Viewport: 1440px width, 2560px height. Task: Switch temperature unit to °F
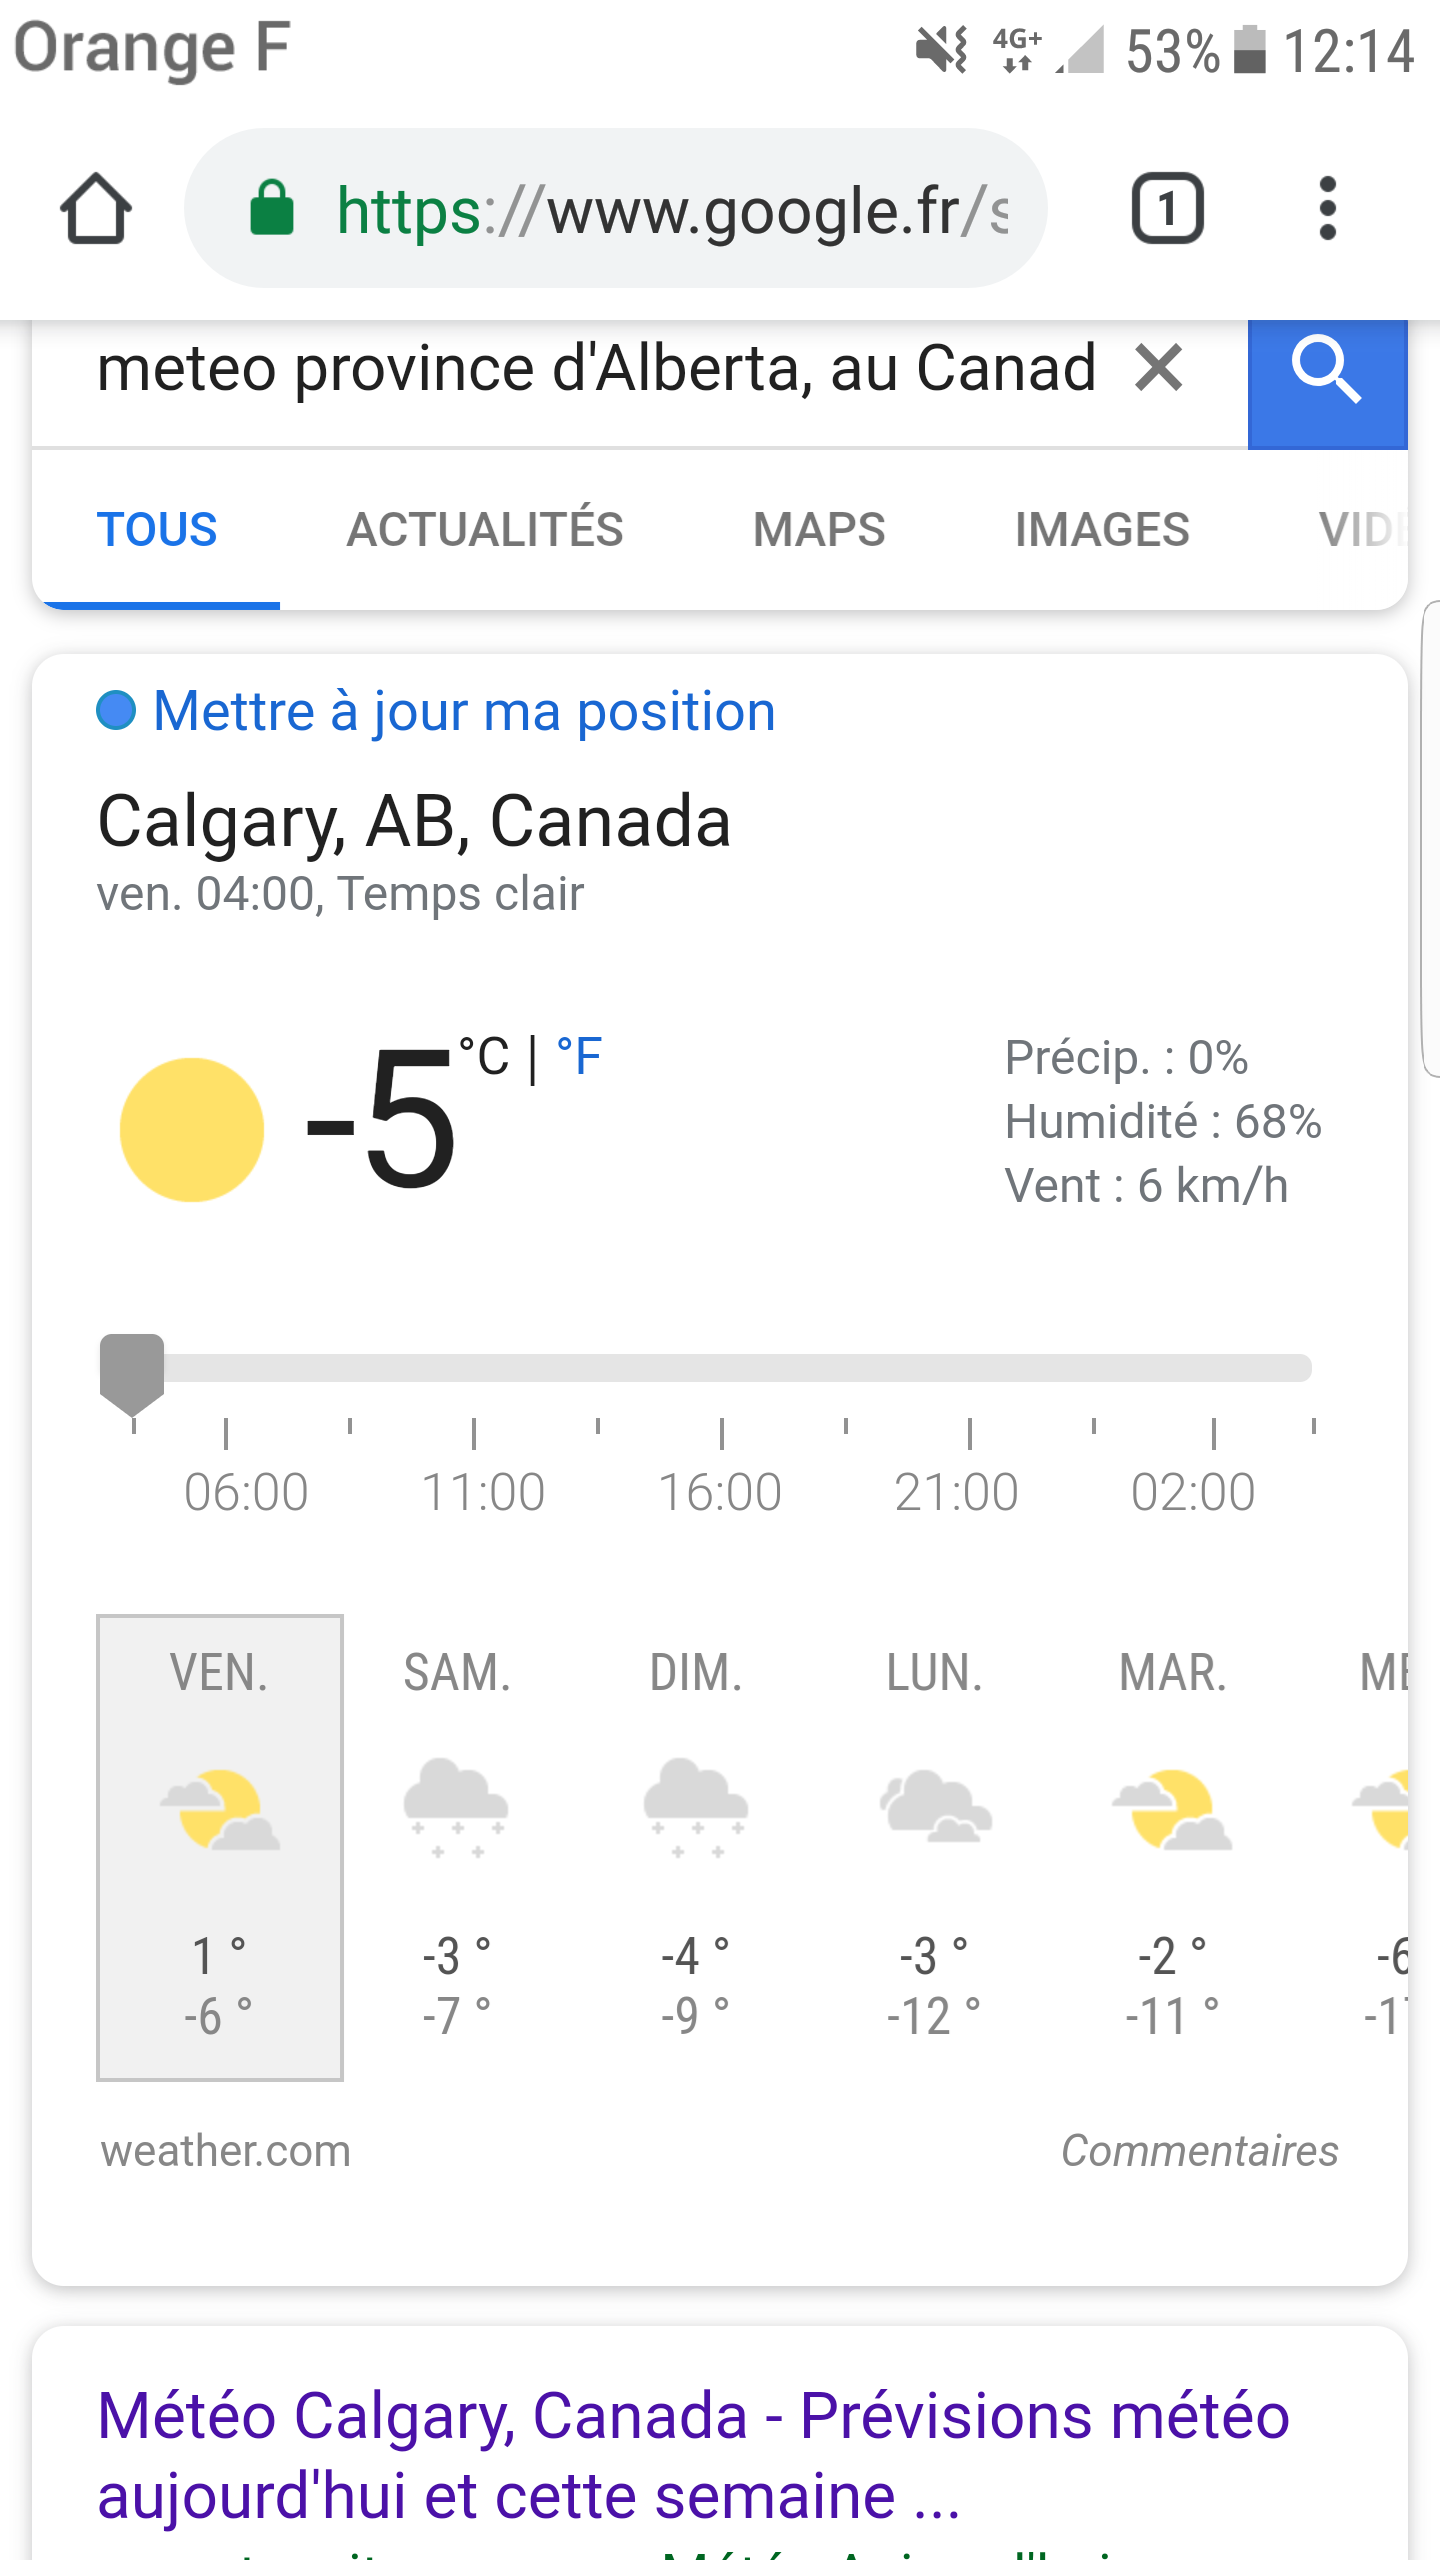pyautogui.click(x=579, y=1057)
